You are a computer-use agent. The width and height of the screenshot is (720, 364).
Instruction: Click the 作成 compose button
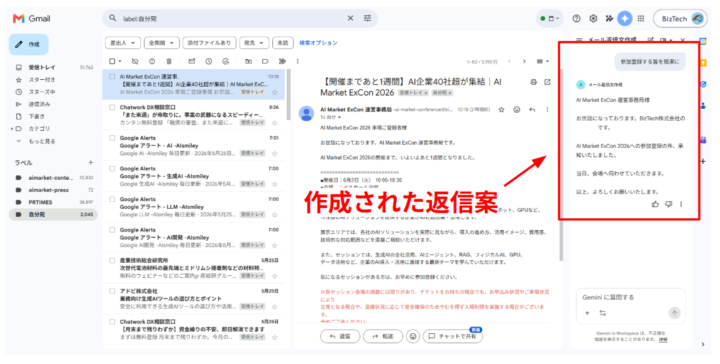point(28,45)
